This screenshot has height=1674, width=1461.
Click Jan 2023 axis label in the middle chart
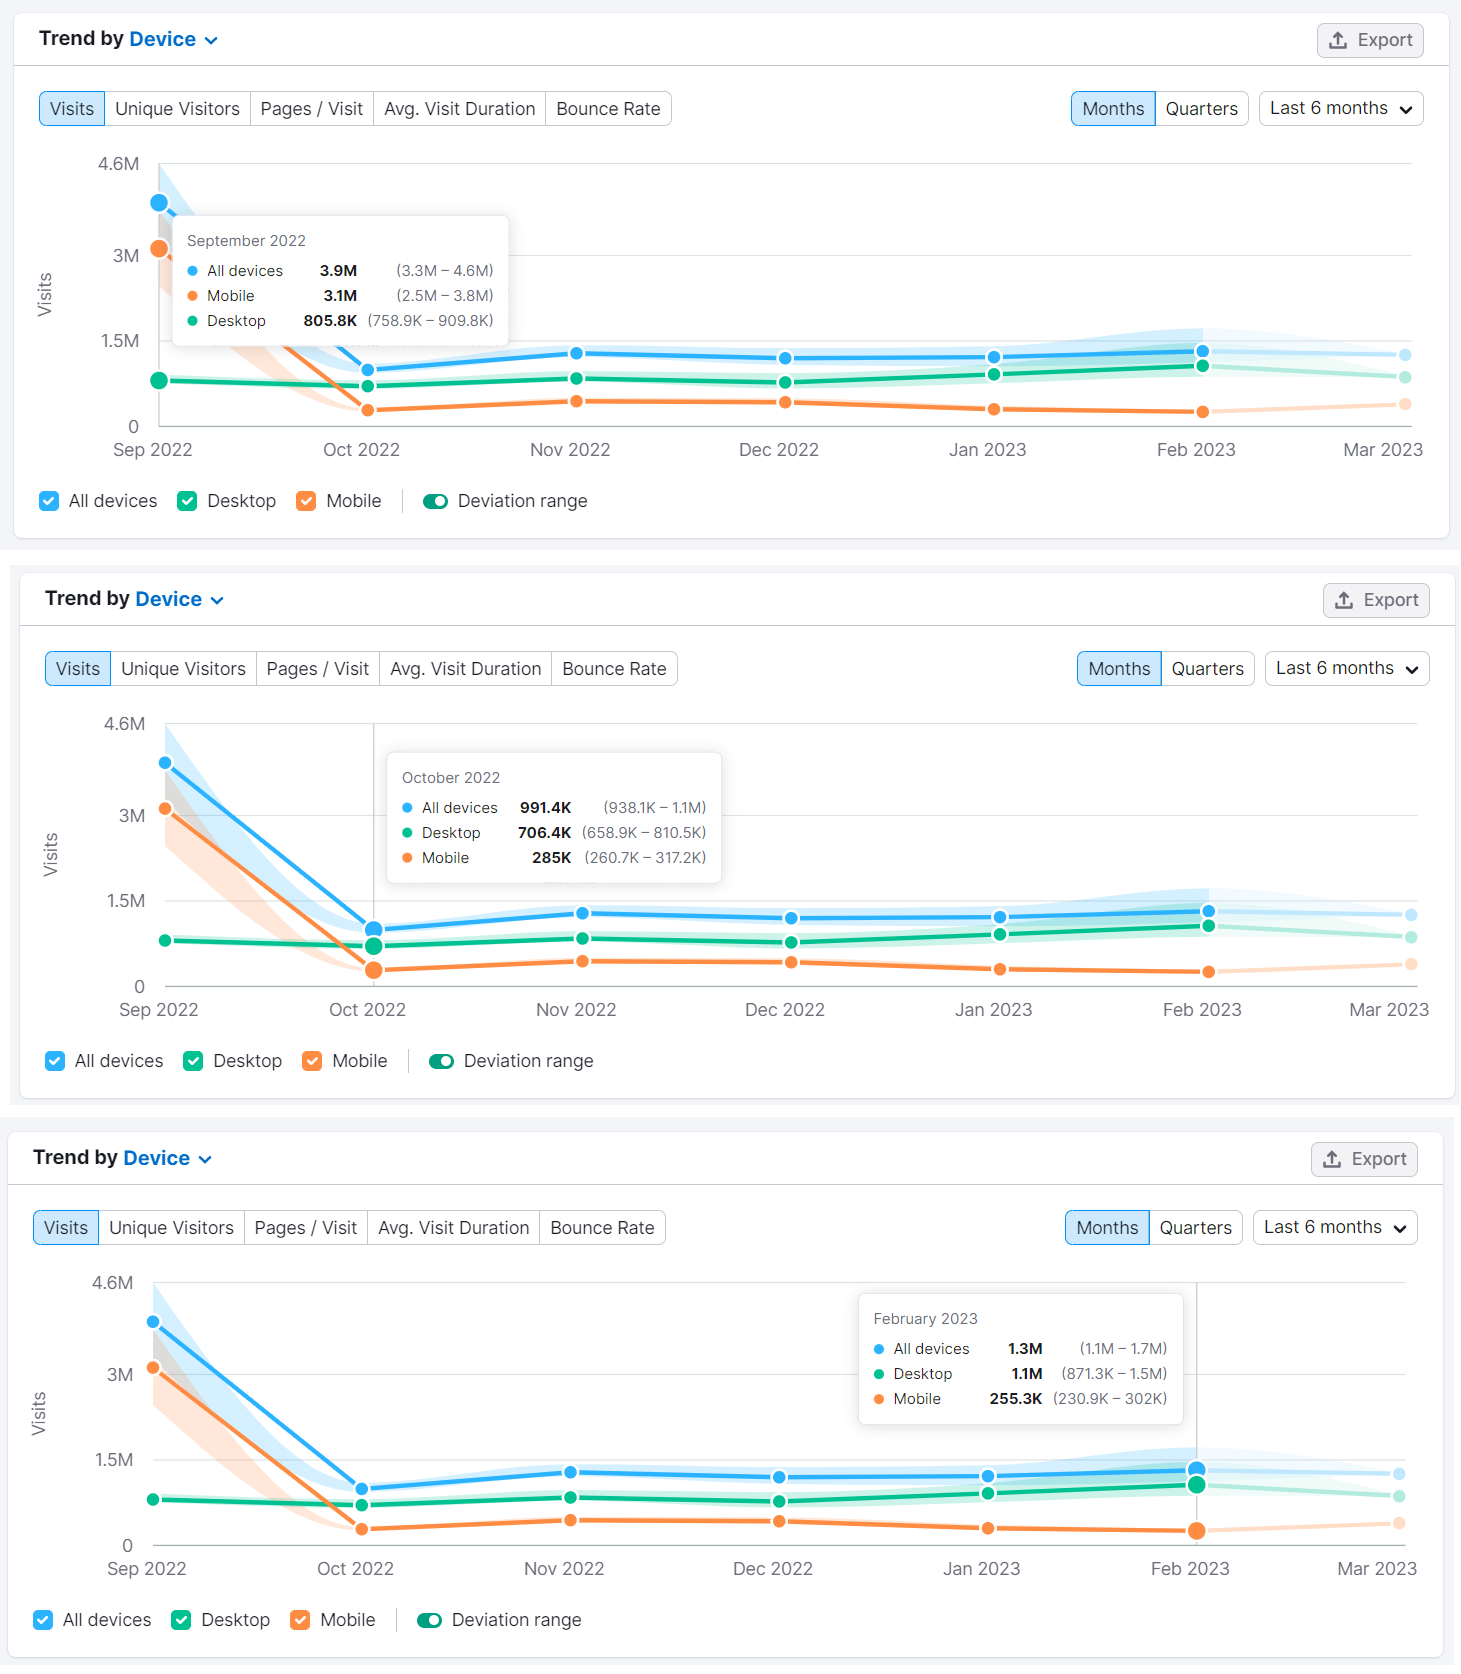pyautogui.click(x=994, y=1010)
